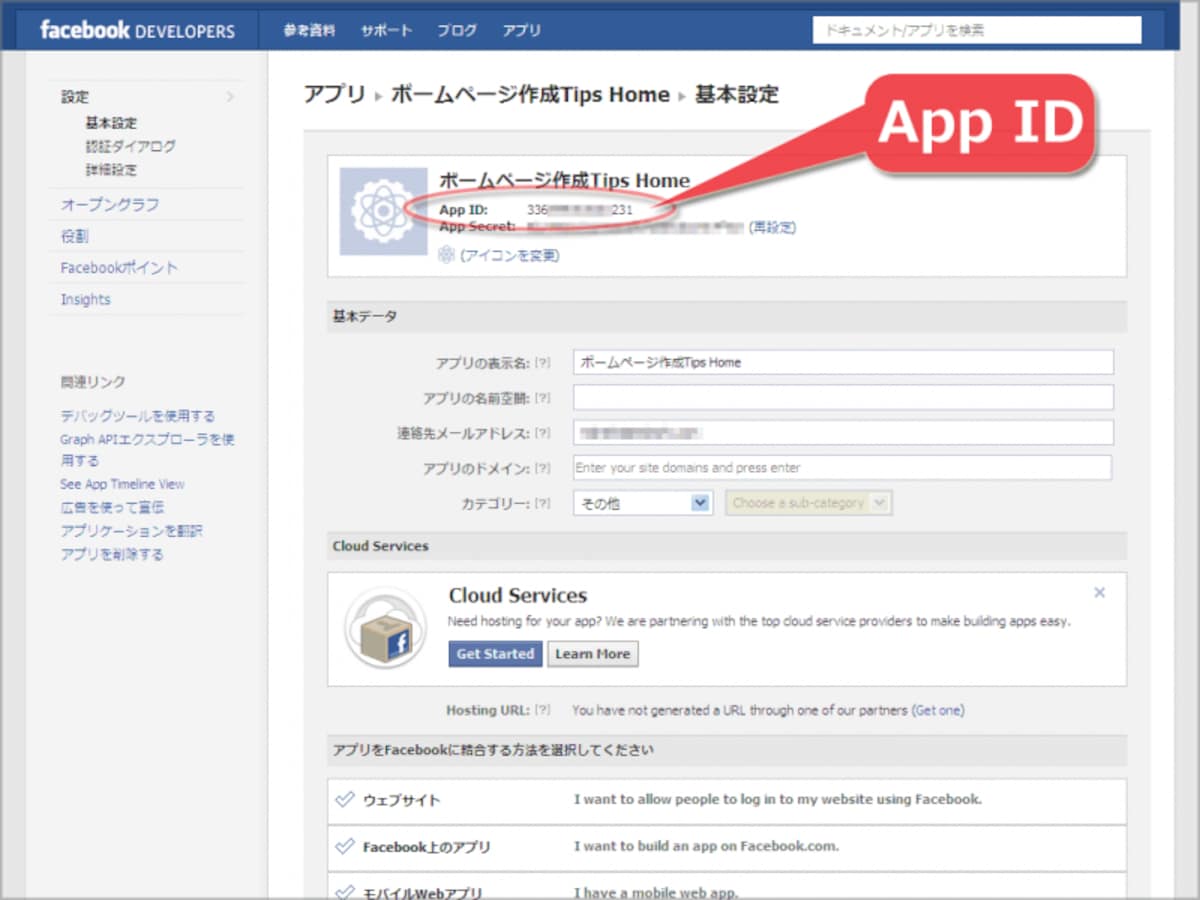The image size is (1200, 900).
Task: Open the Choose a sub-category dropdown
Action: 808,503
